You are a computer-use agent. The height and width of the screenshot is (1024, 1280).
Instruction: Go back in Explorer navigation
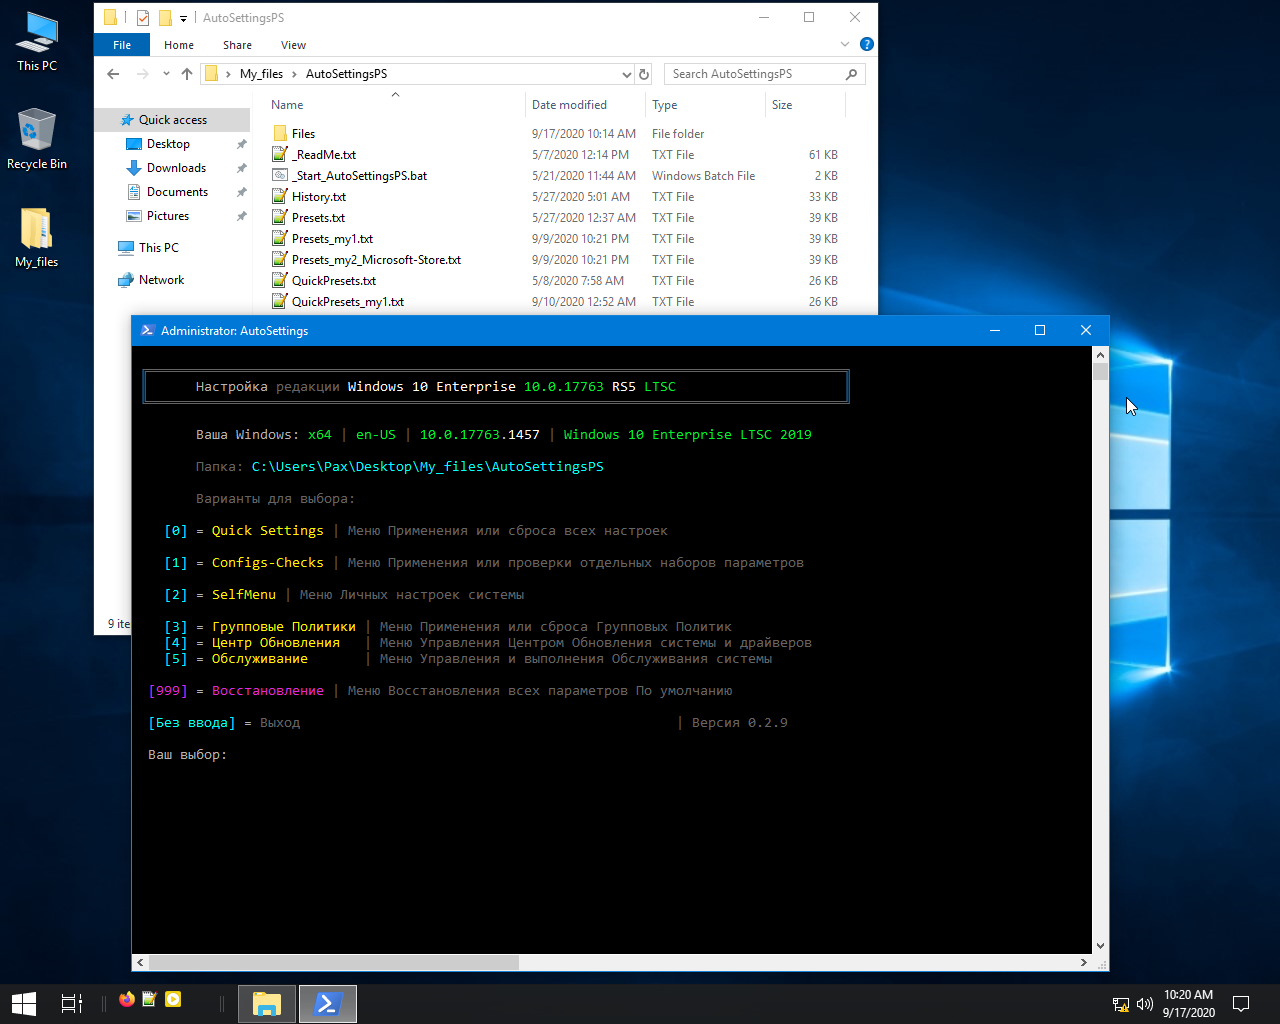click(x=113, y=74)
